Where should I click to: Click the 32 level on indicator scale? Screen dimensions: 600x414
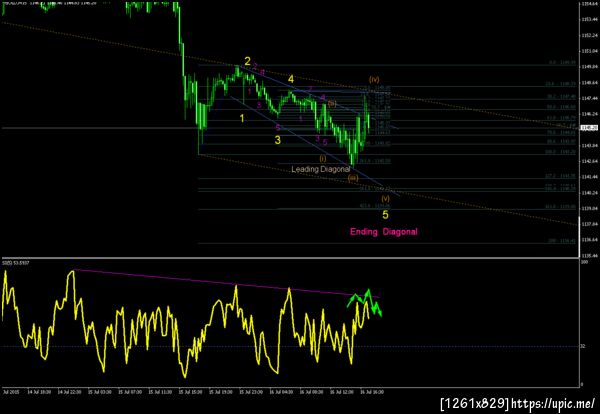coord(584,346)
